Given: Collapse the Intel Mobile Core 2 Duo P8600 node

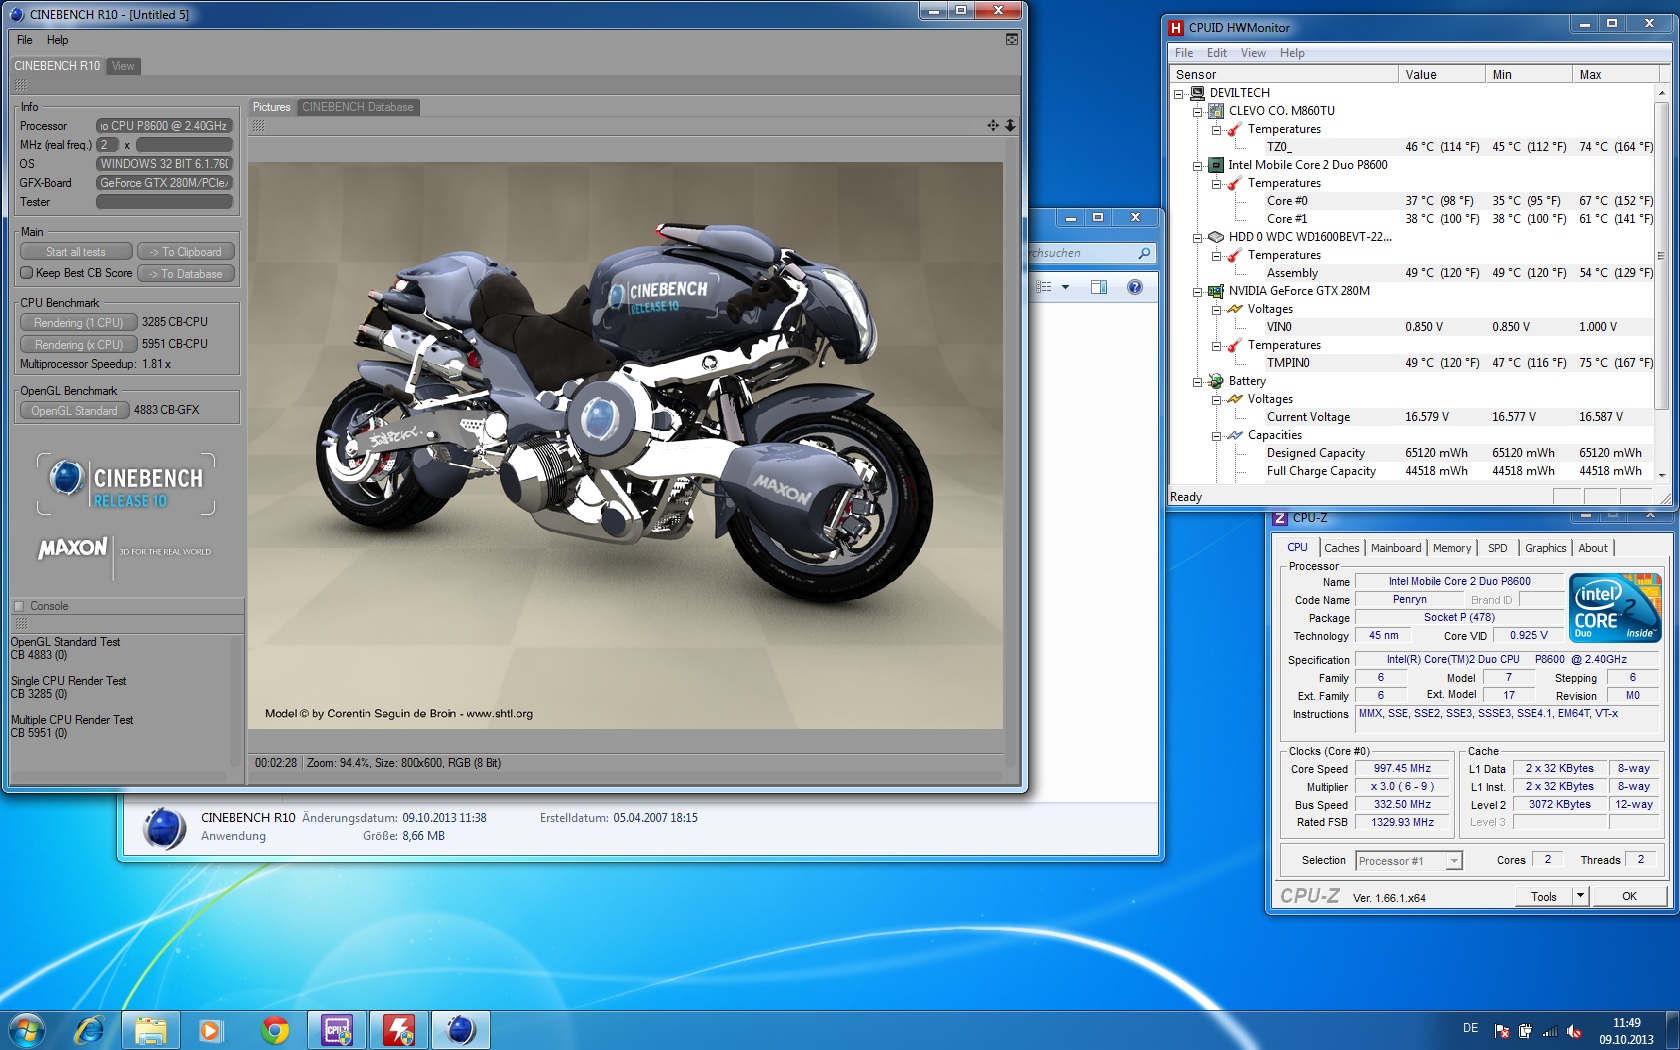Looking at the screenshot, I should click(x=1197, y=165).
